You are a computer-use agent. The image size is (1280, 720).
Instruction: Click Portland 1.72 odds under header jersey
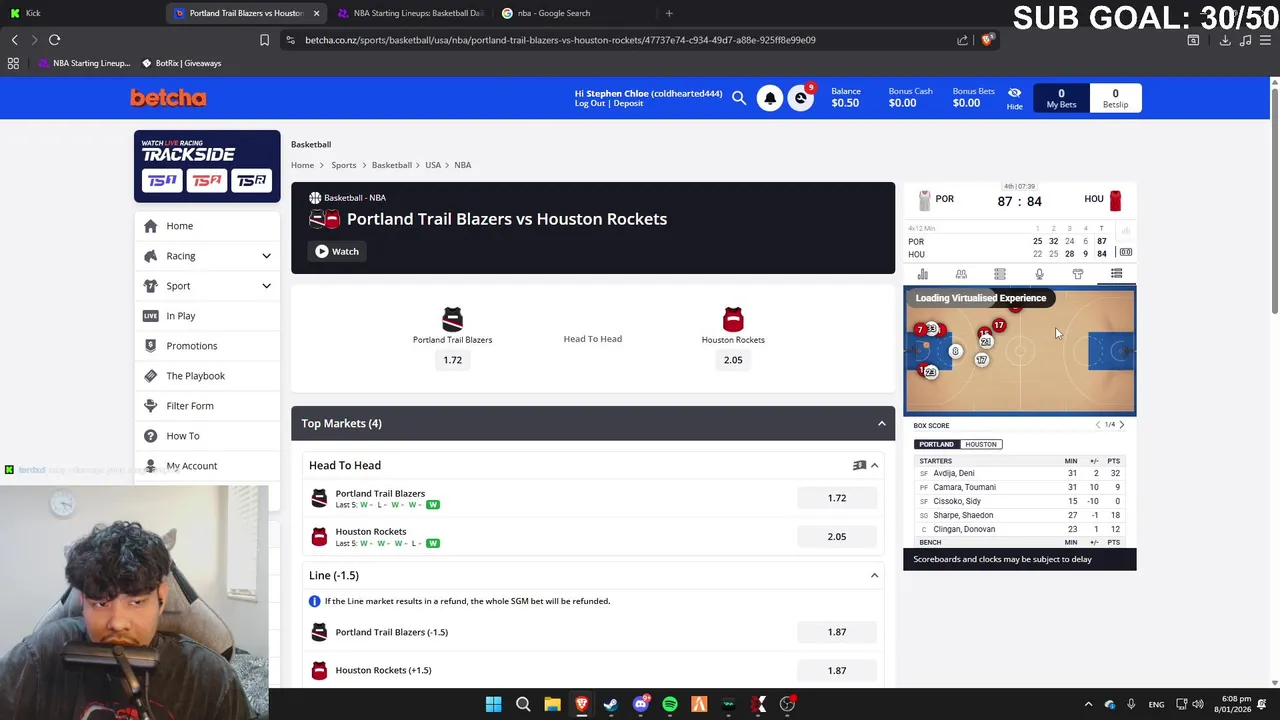[453, 360]
